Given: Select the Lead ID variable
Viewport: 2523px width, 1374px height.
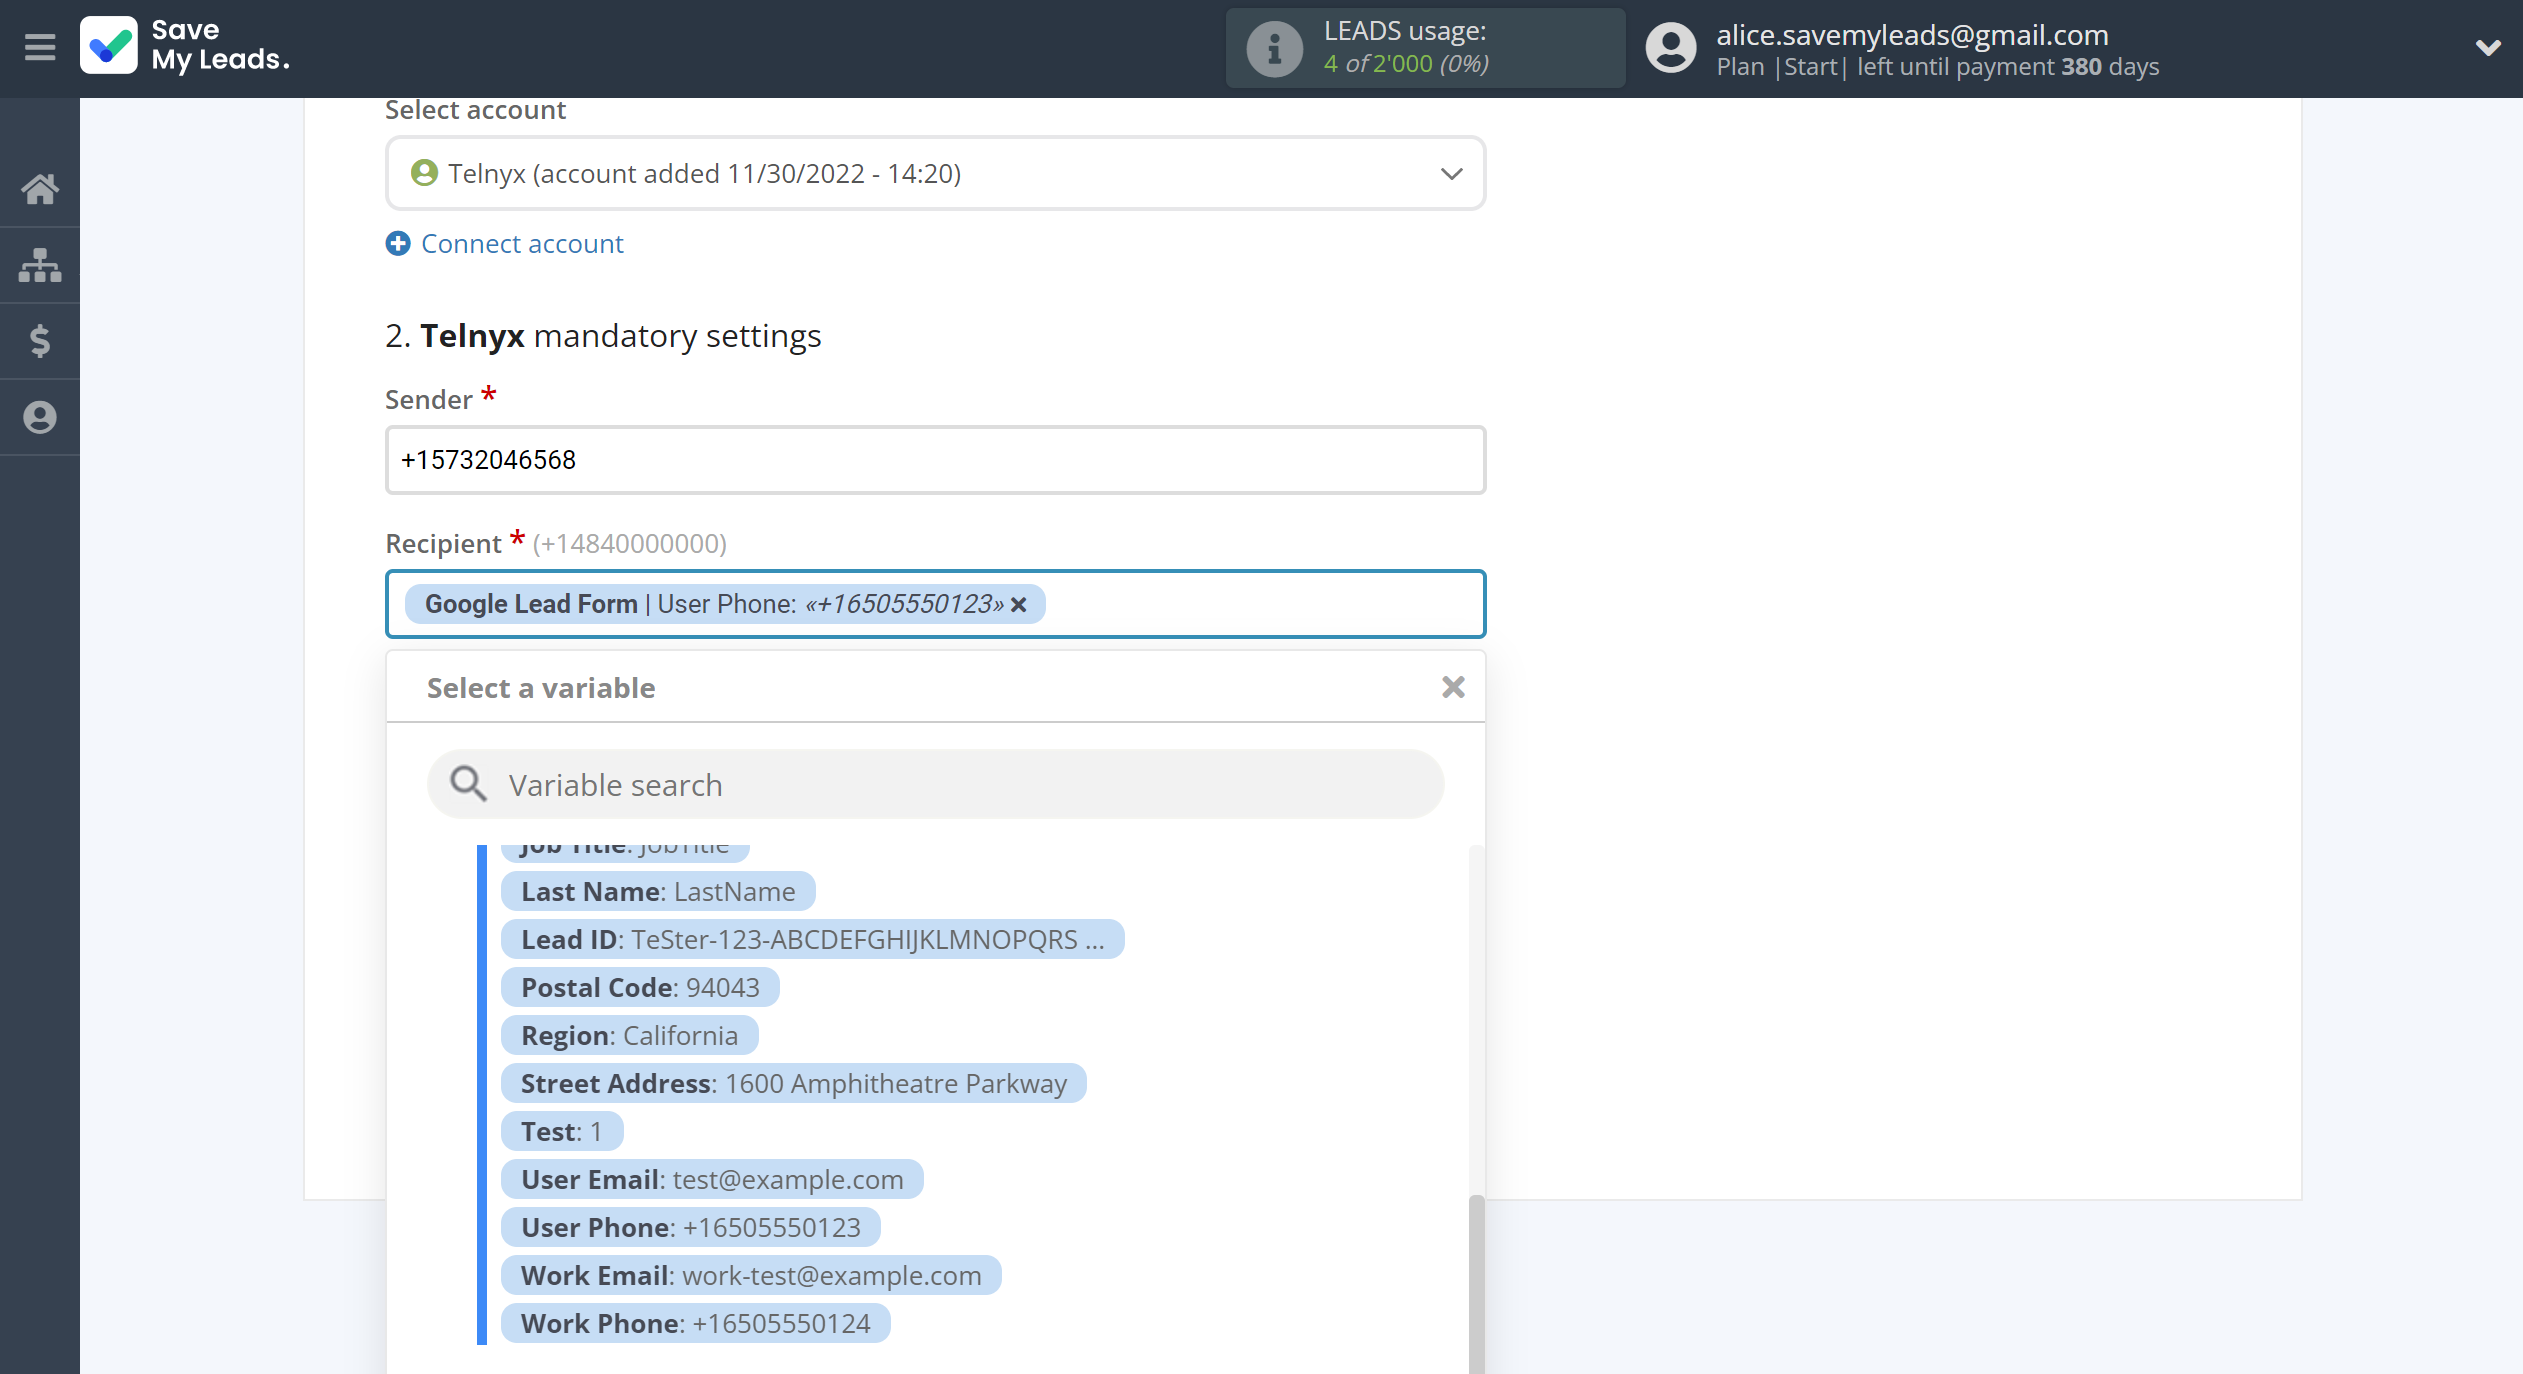Looking at the screenshot, I should [x=812, y=940].
